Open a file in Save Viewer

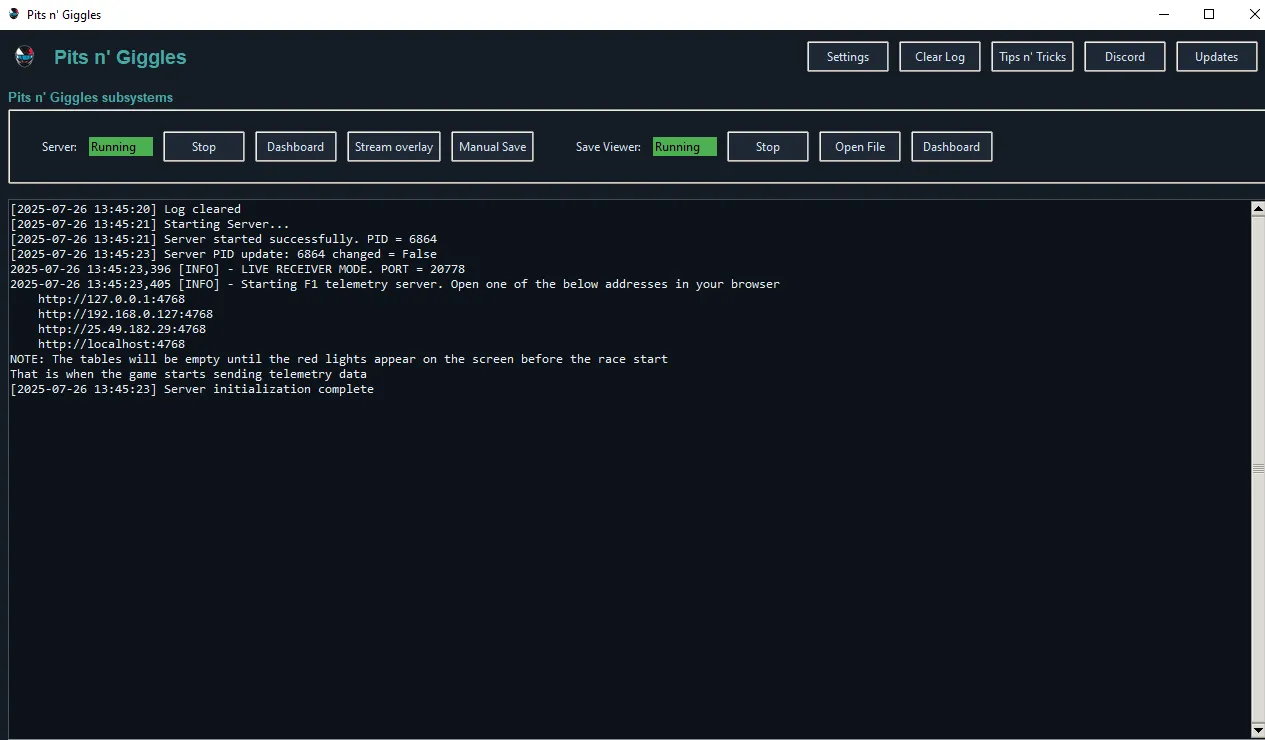859,146
